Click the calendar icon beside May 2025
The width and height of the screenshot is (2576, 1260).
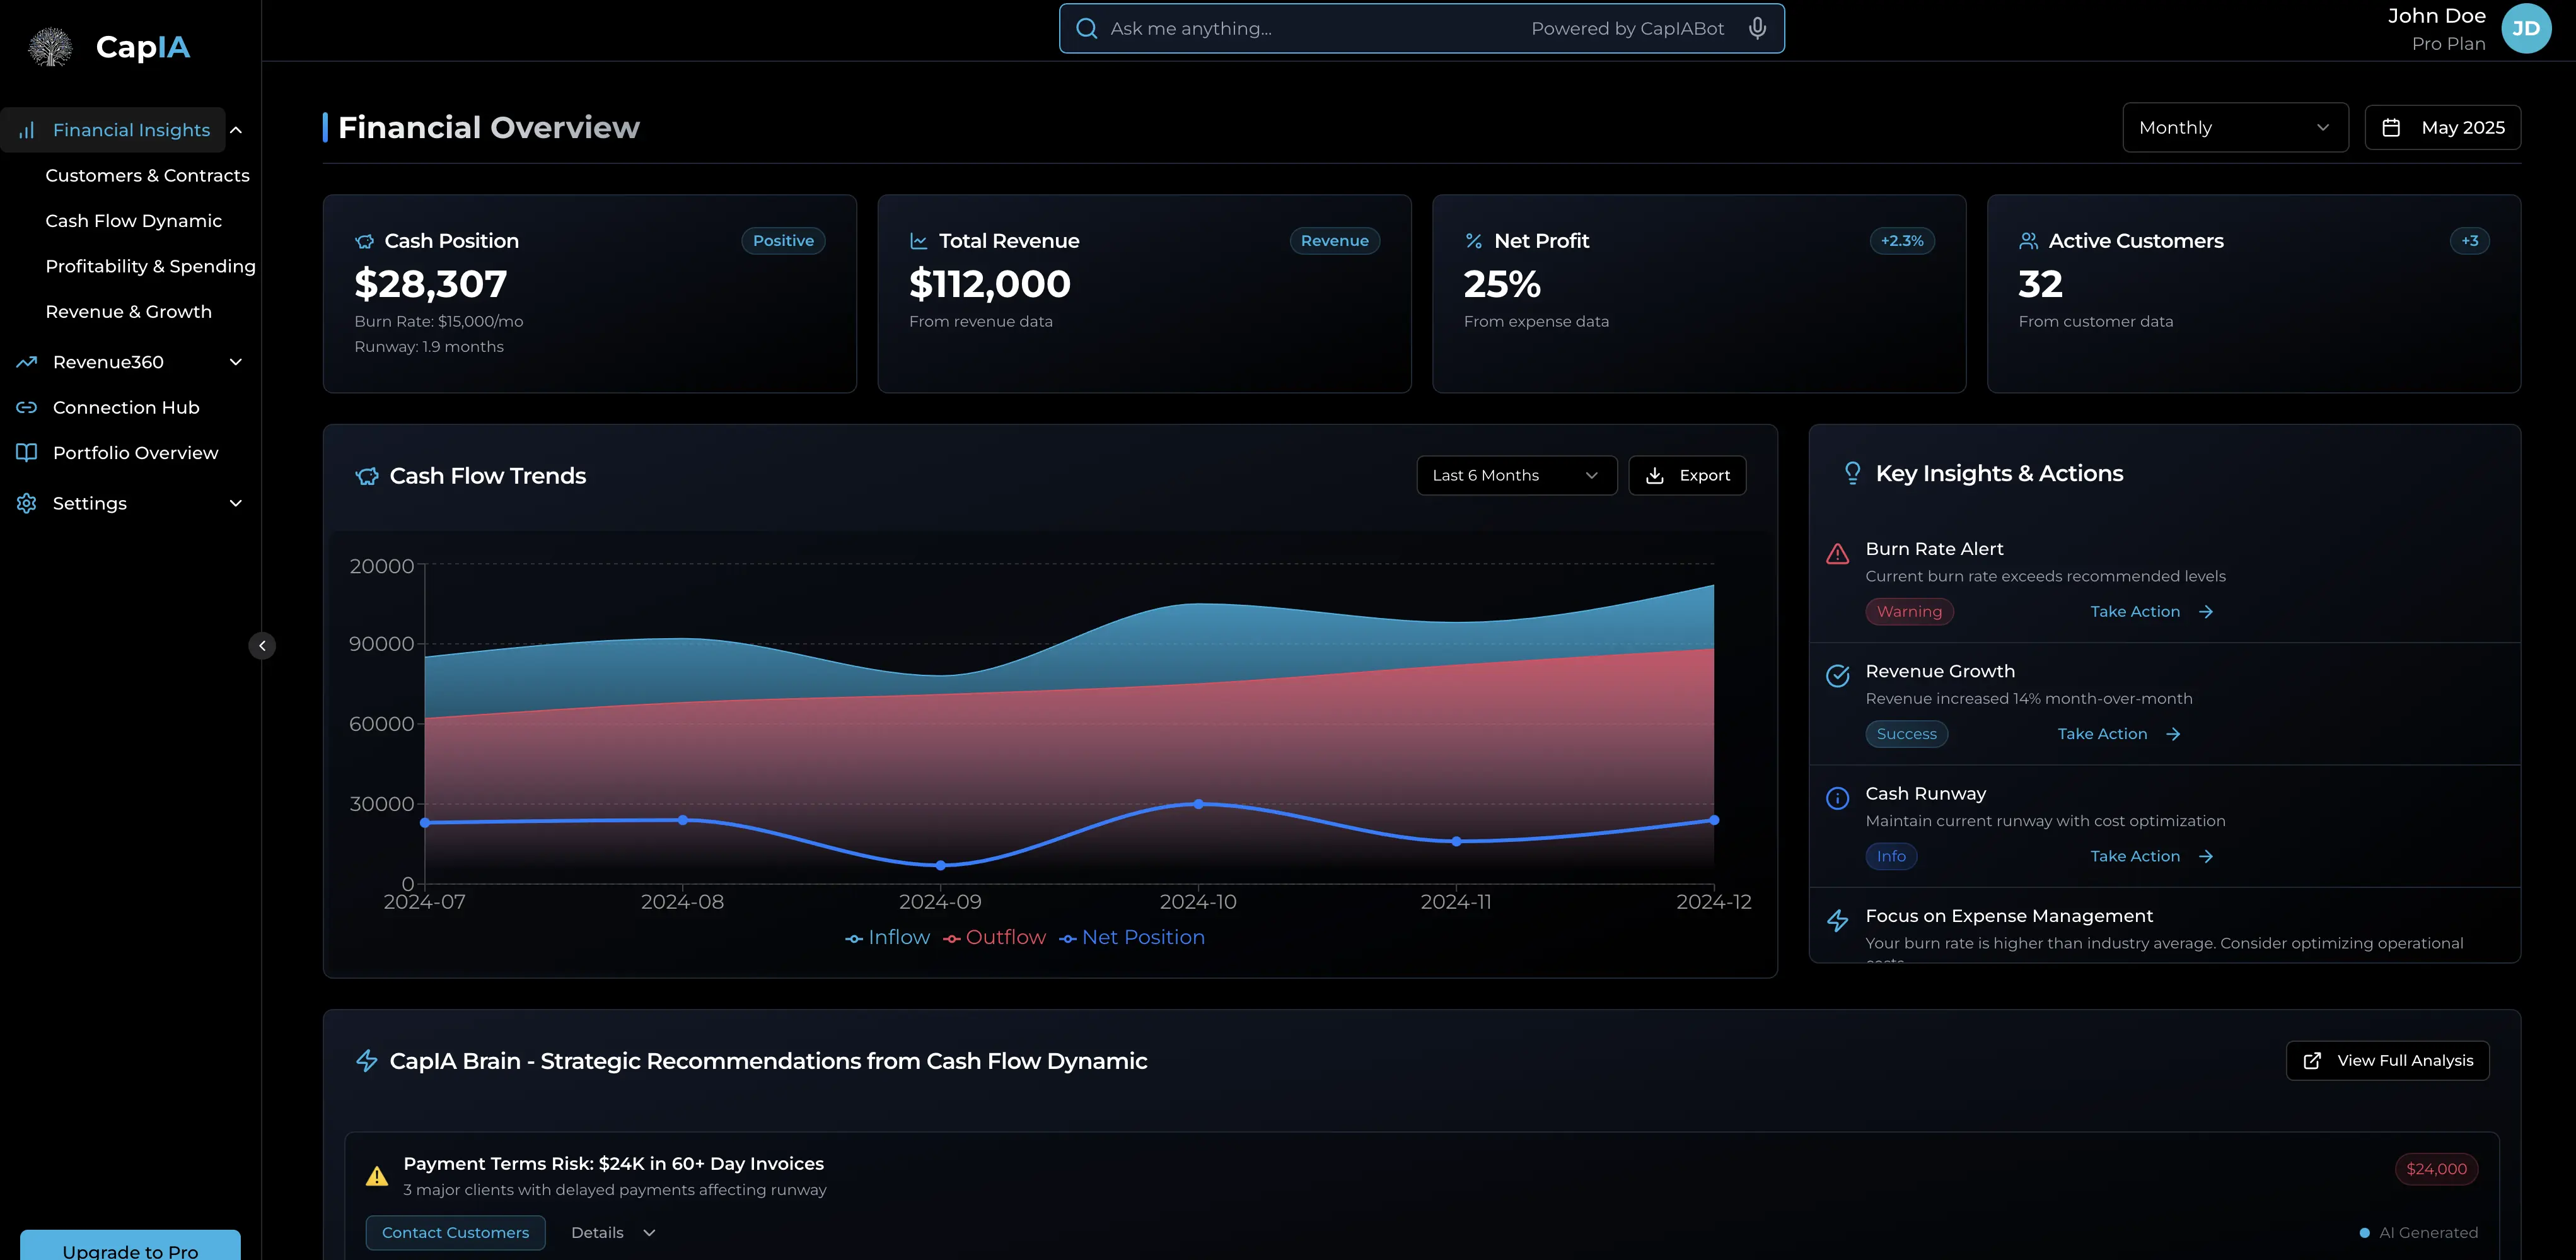(x=2391, y=127)
